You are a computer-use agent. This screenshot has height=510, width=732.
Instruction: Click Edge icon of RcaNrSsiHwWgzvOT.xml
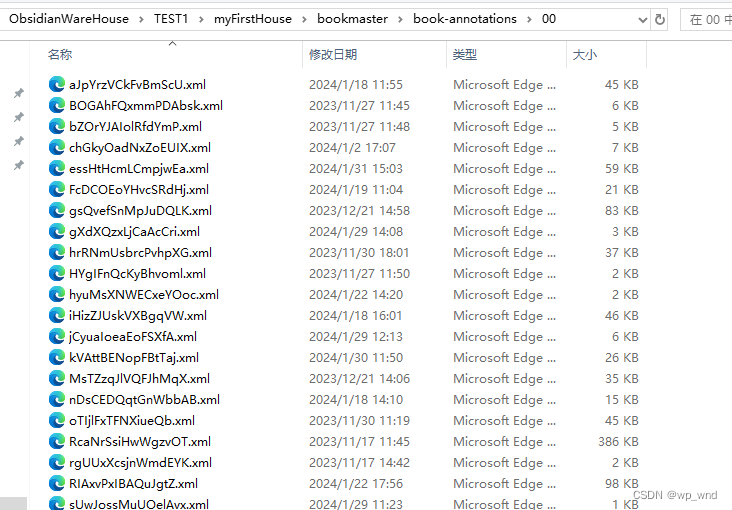56,442
